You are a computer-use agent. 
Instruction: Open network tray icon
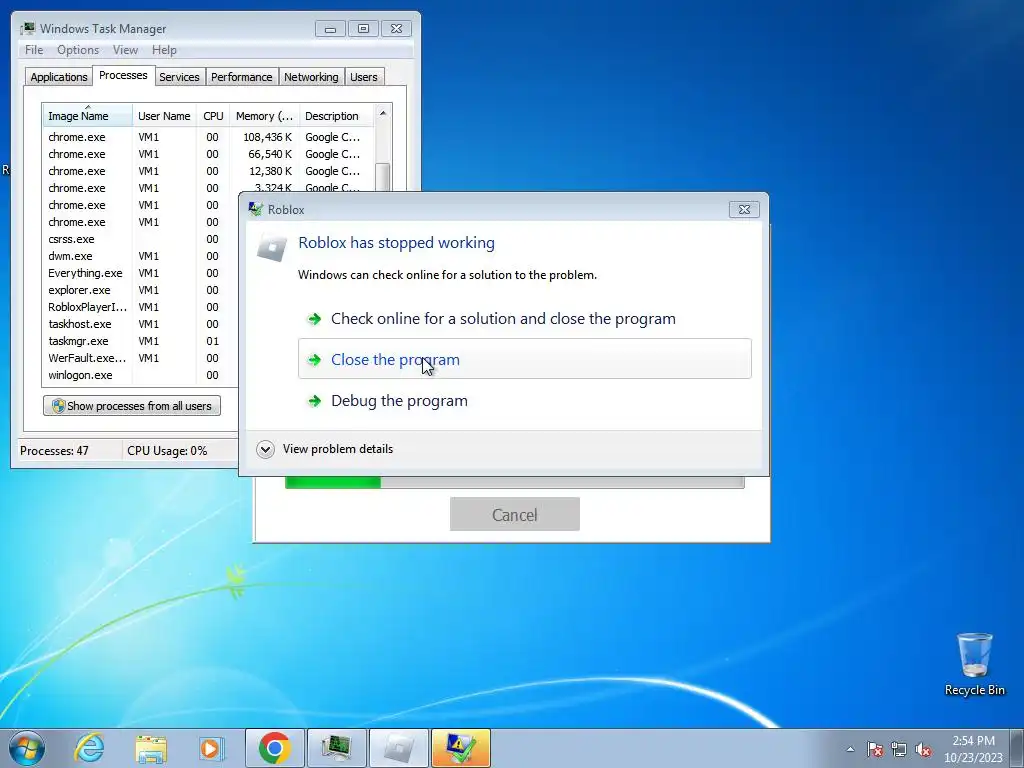pos(899,749)
